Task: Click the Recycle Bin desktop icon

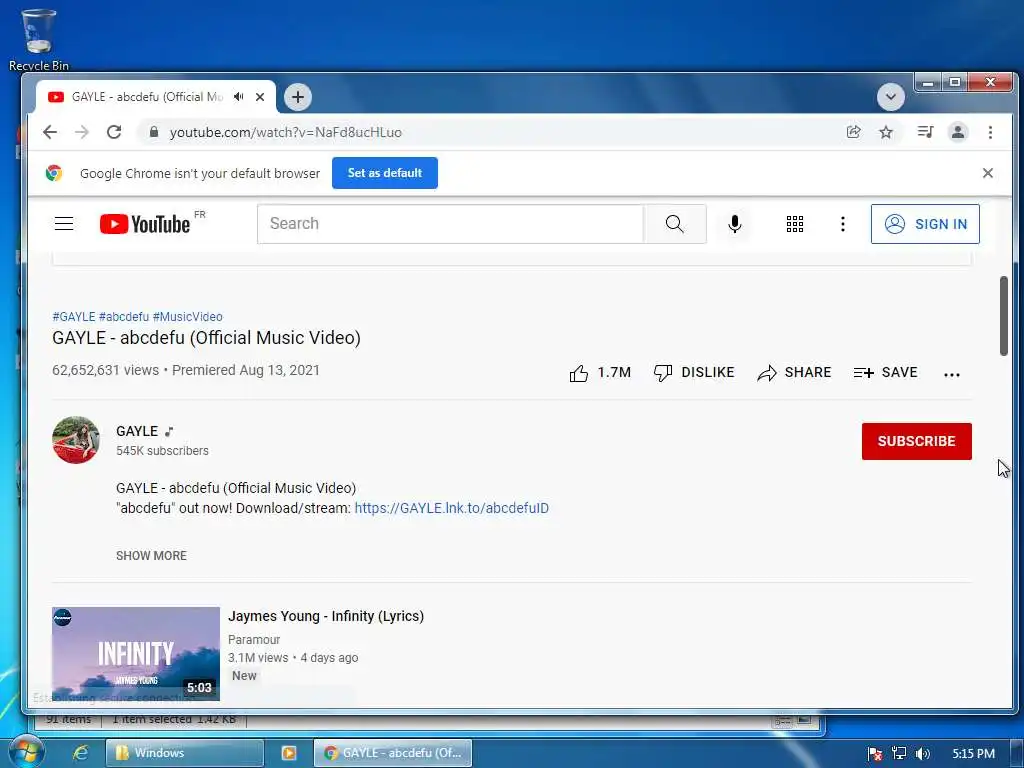Action: tap(39, 39)
